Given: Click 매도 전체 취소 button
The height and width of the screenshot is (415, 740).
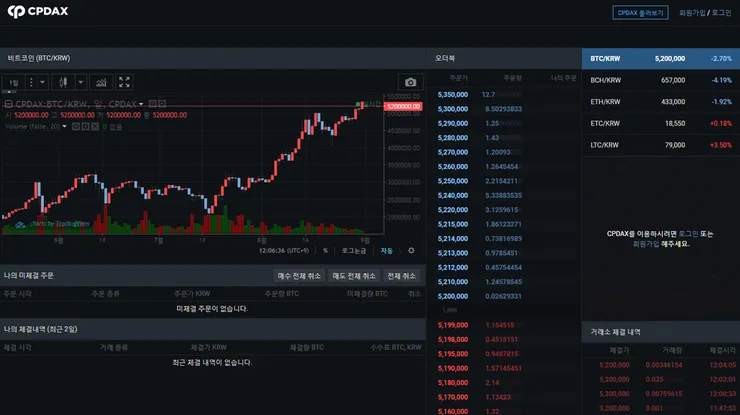Looking at the screenshot, I should (354, 276).
